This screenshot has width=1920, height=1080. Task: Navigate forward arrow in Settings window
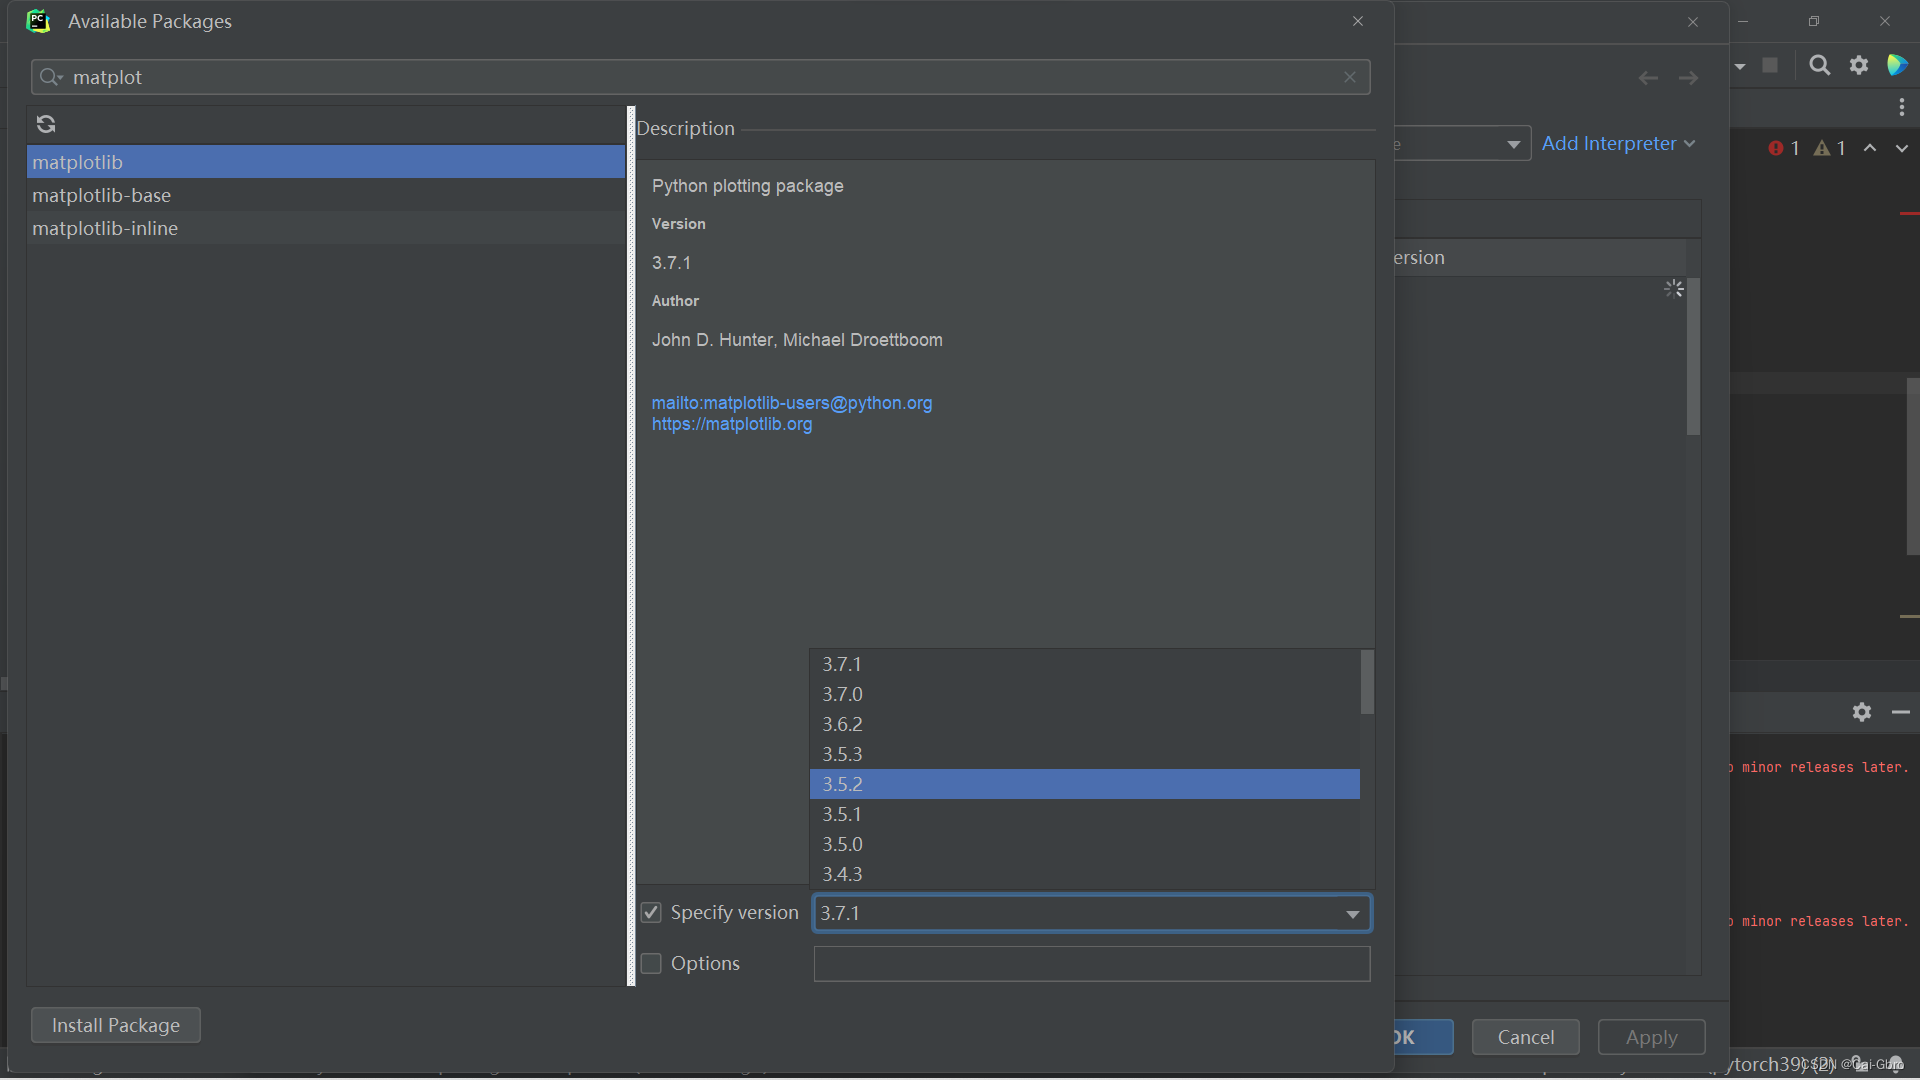tap(1689, 78)
